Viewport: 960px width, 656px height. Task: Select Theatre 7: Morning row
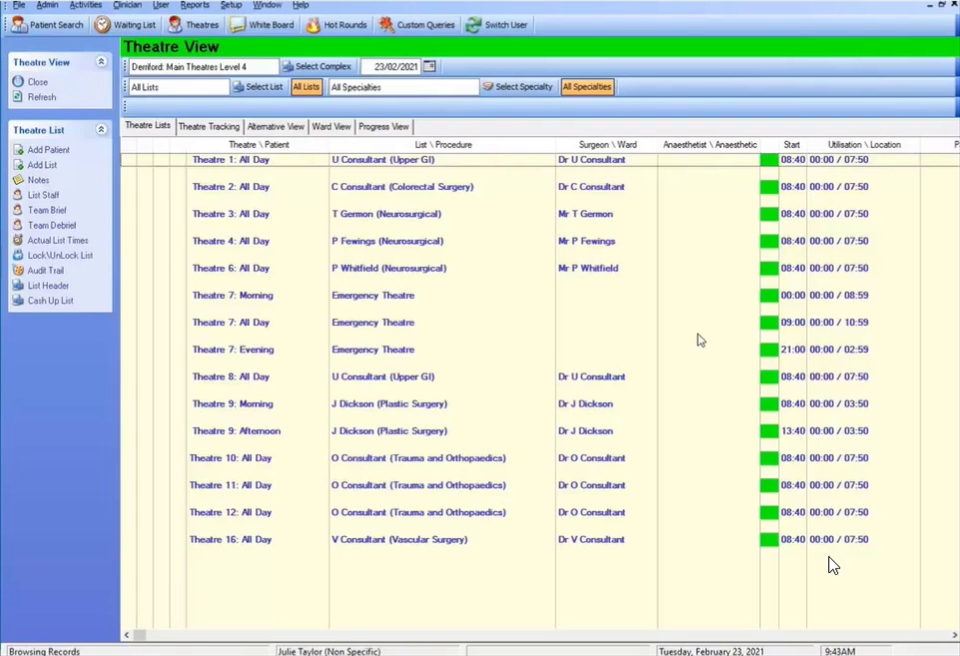[540, 295]
